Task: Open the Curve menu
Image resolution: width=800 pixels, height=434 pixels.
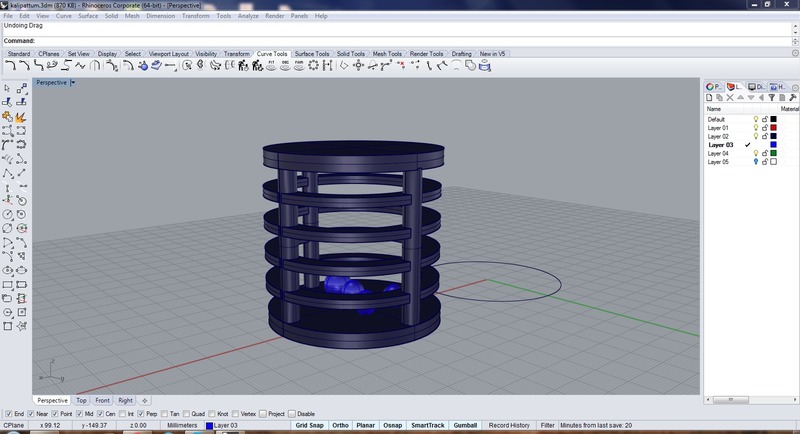Action: pos(64,16)
